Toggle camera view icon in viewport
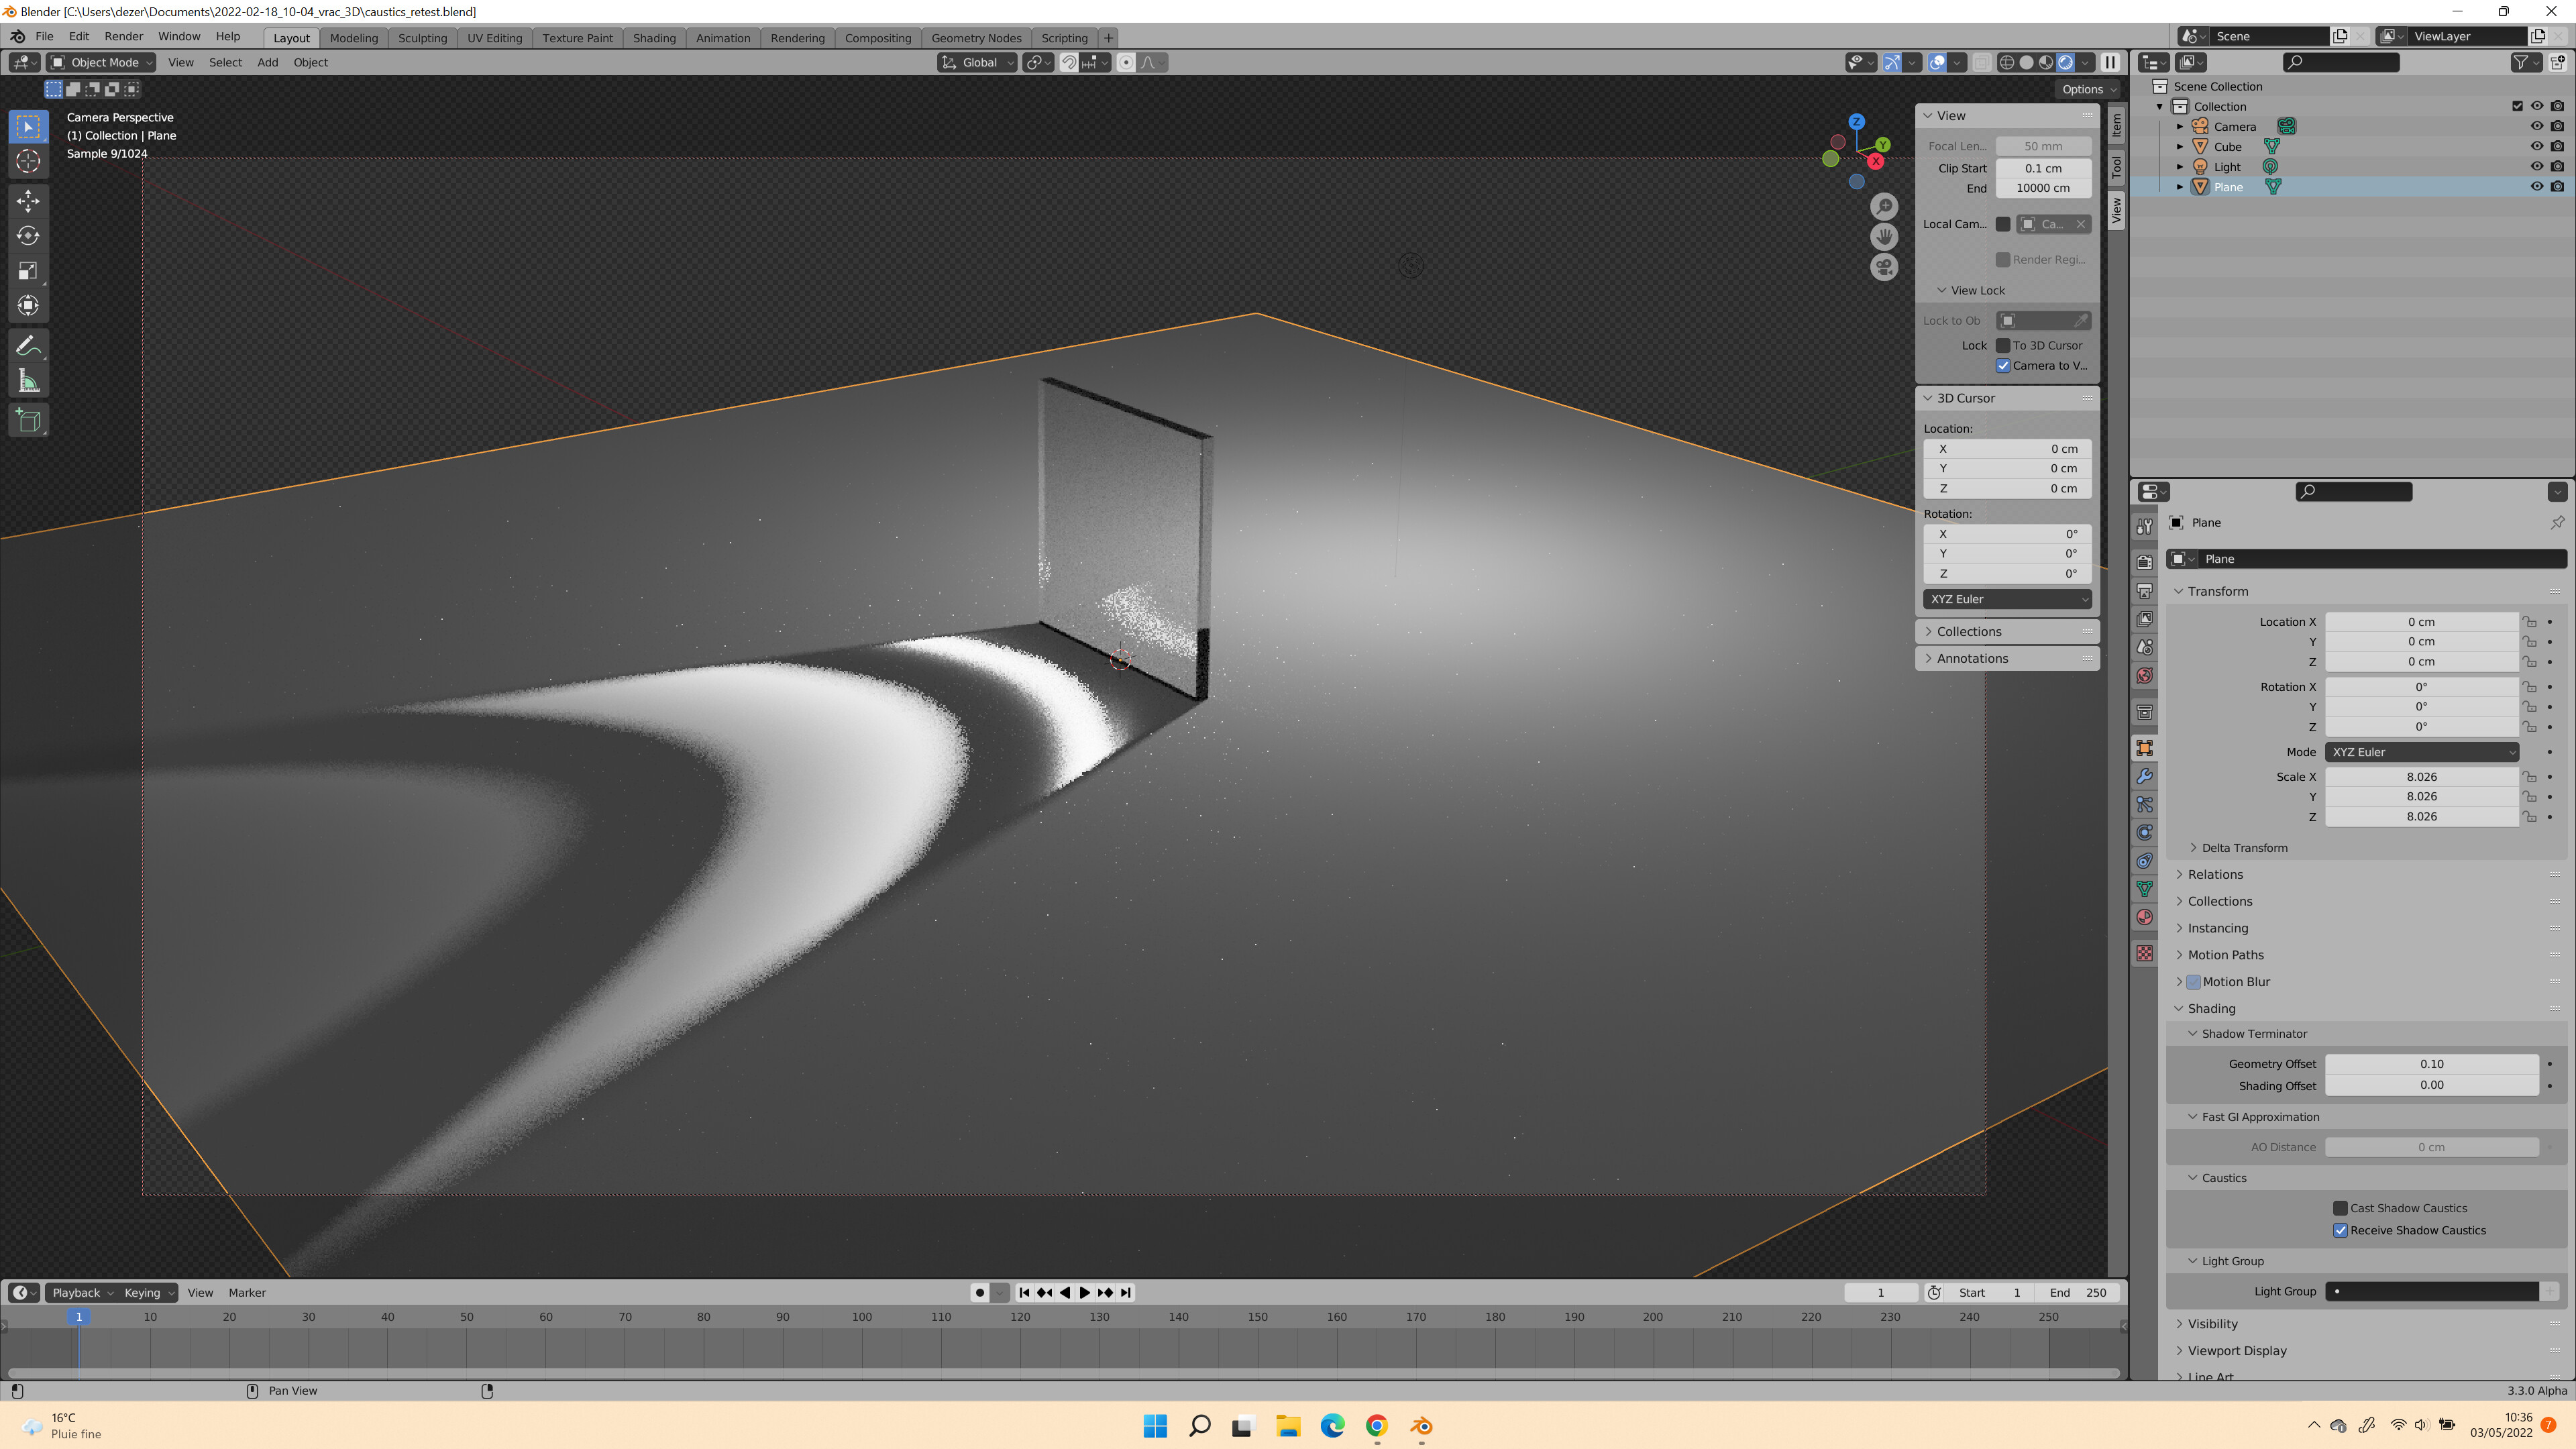The height and width of the screenshot is (1449, 2576). [x=1884, y=267]
